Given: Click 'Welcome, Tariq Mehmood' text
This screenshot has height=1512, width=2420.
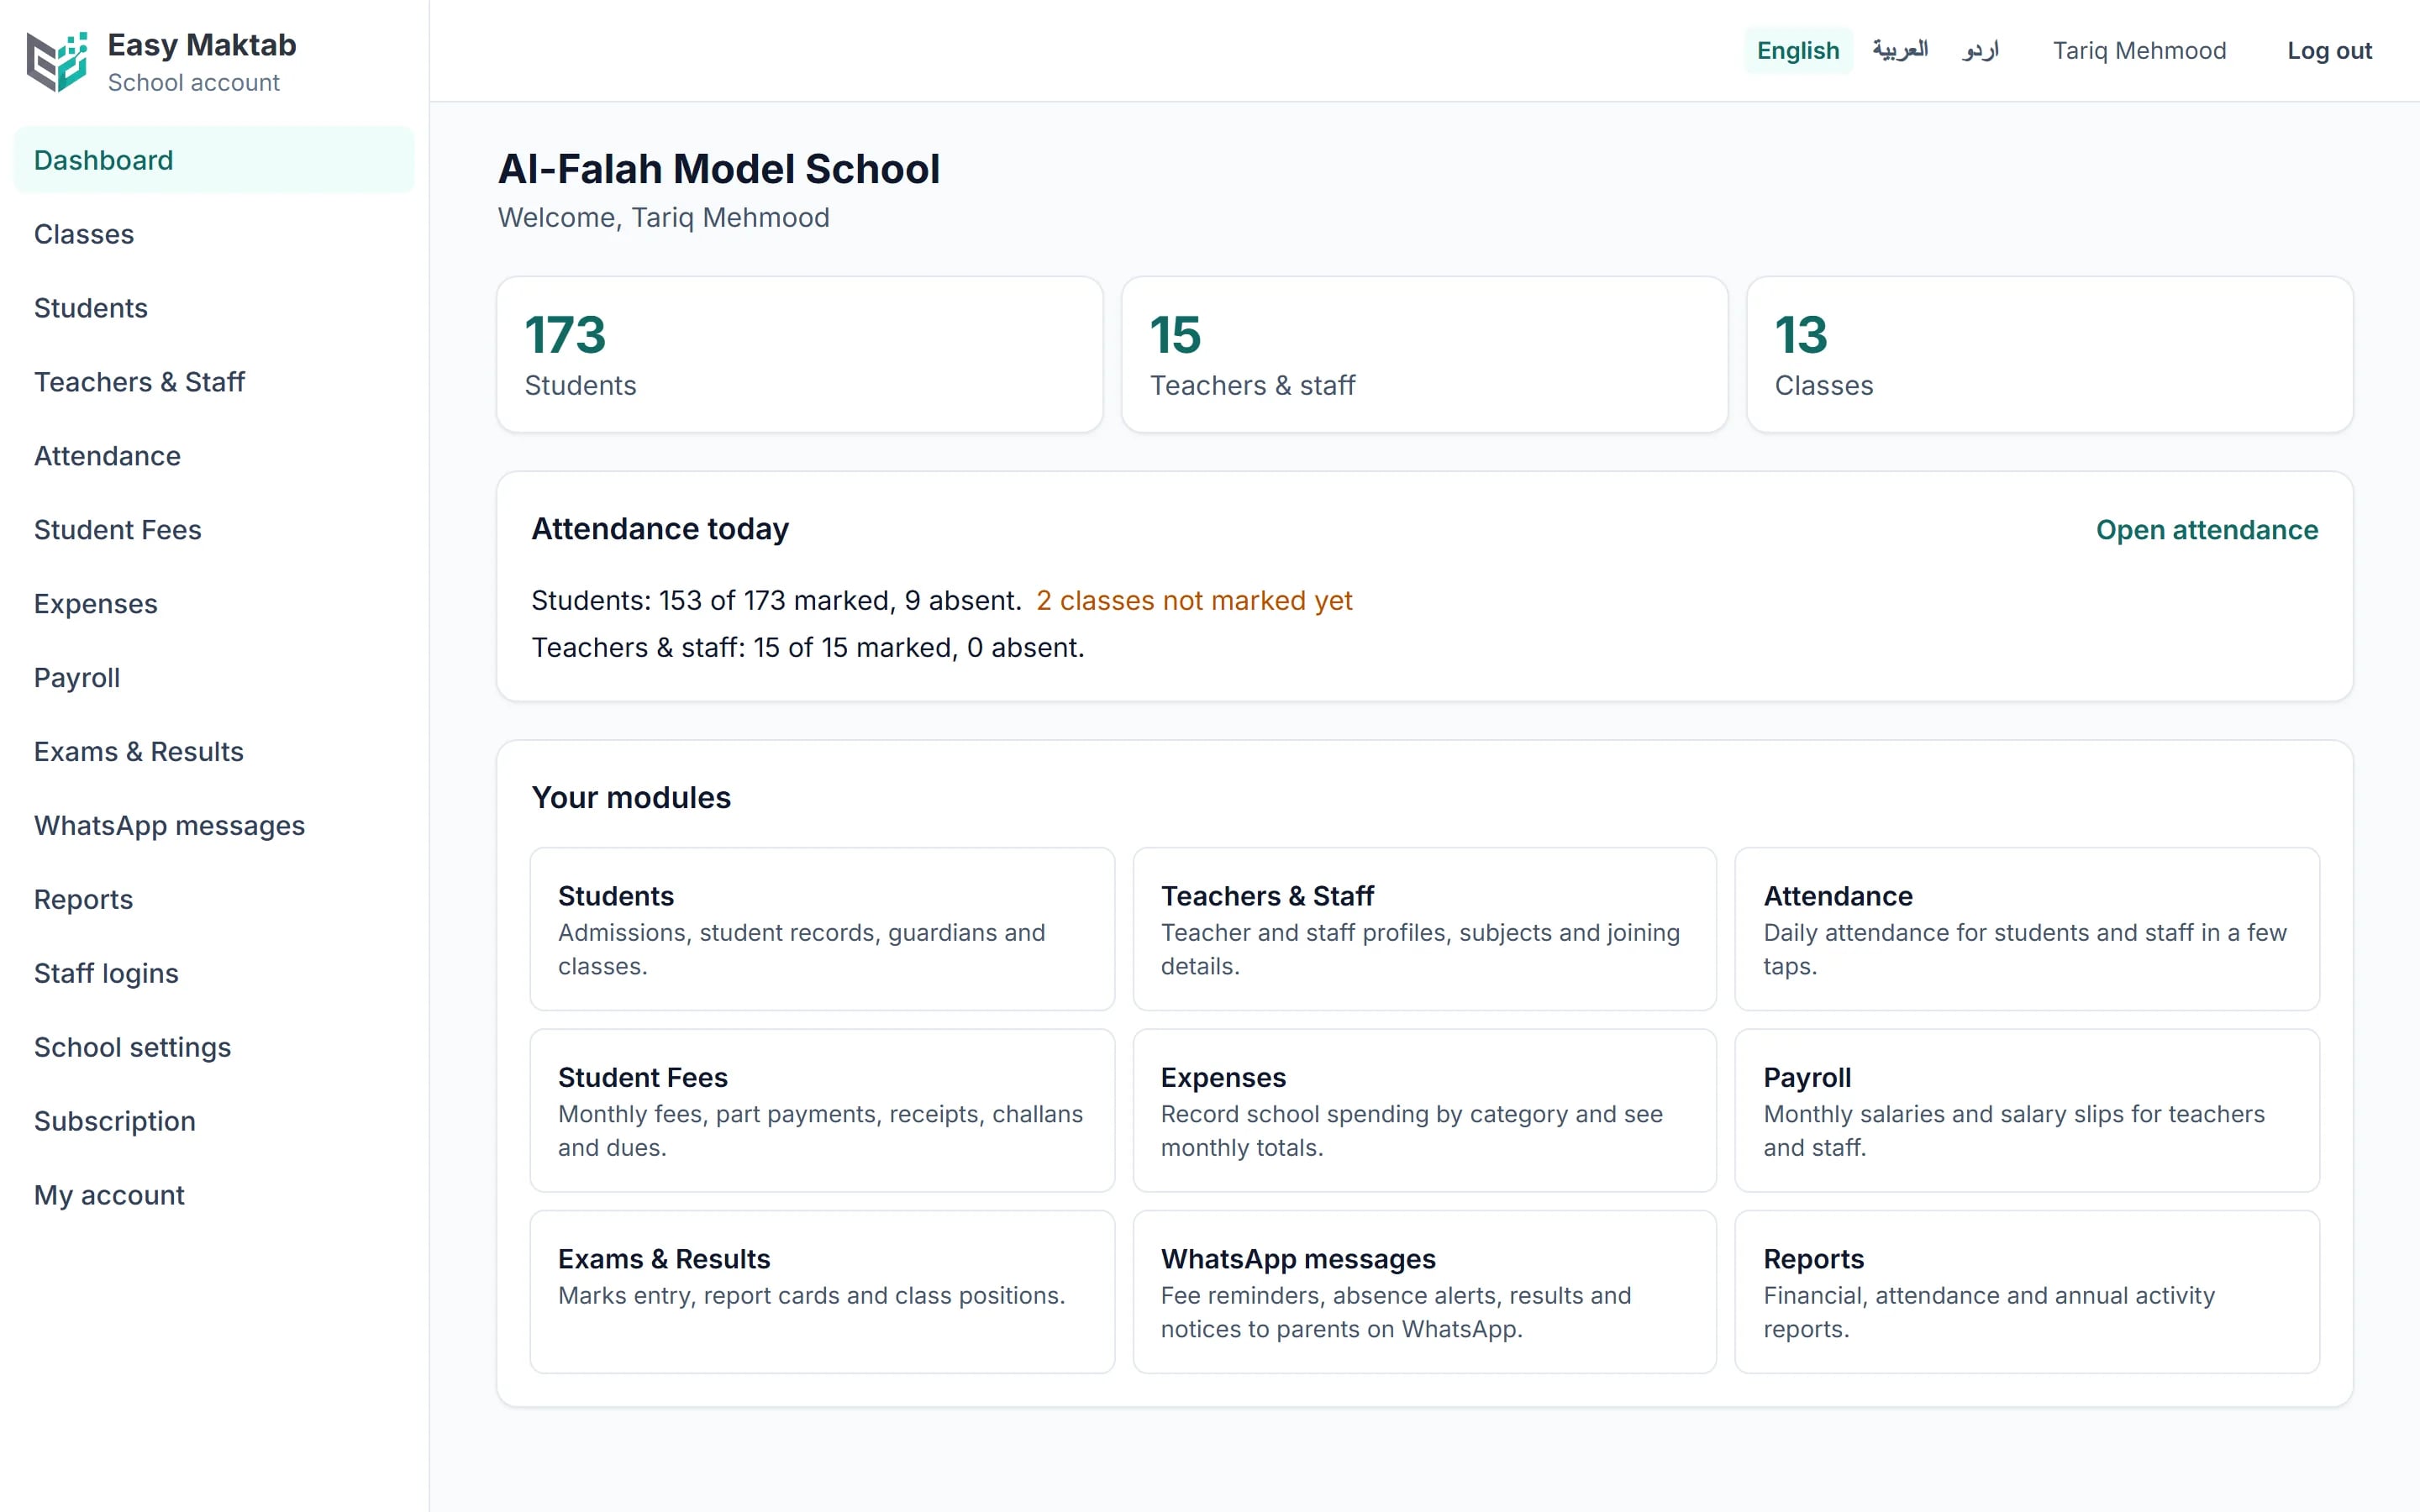Looking at the screenshot, I should [x=664, y=218].
